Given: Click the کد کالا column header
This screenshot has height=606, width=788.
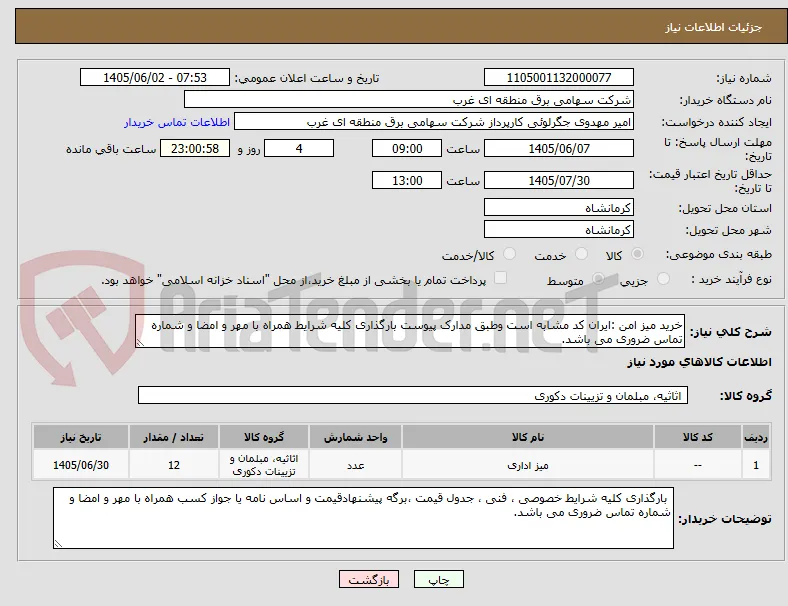Looking at the screenshot, I should click(x=698, y=437).
